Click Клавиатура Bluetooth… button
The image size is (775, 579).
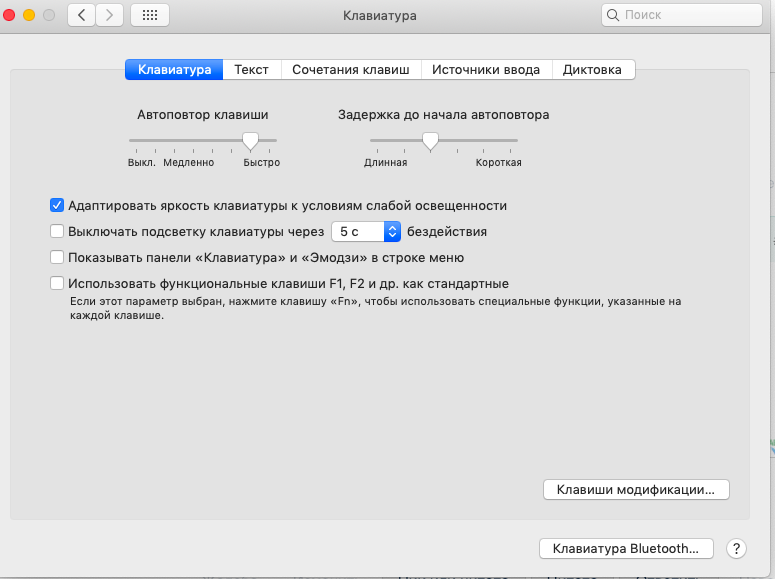(626, 548)
